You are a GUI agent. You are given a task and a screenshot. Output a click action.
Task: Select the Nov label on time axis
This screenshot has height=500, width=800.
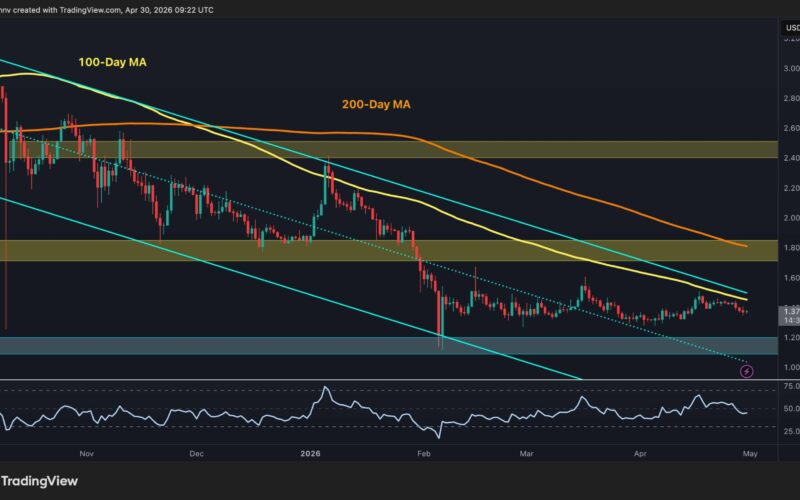[87, 454]
